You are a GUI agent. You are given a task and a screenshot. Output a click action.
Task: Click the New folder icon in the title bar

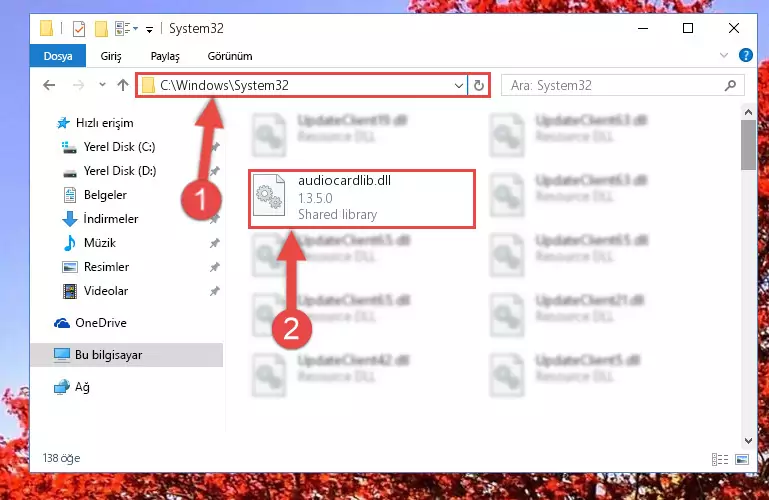(x=101, y=29)
